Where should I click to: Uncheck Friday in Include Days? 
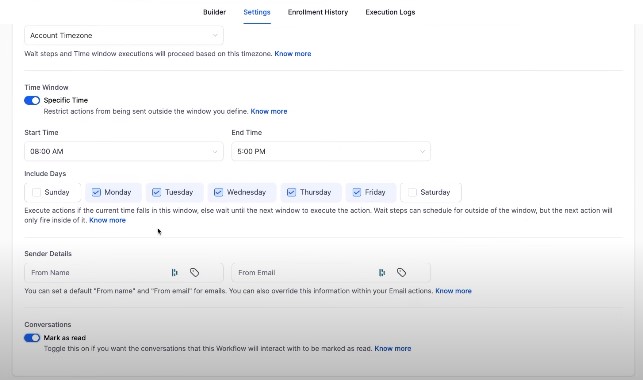point(357,192)
